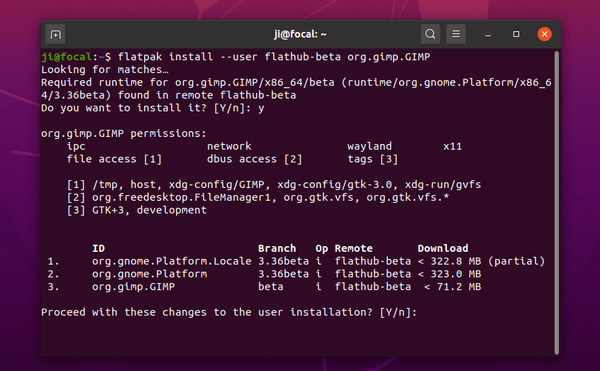The image size is (600, 371).
Task: Click the 'x11' permission text
Action: 452,146
